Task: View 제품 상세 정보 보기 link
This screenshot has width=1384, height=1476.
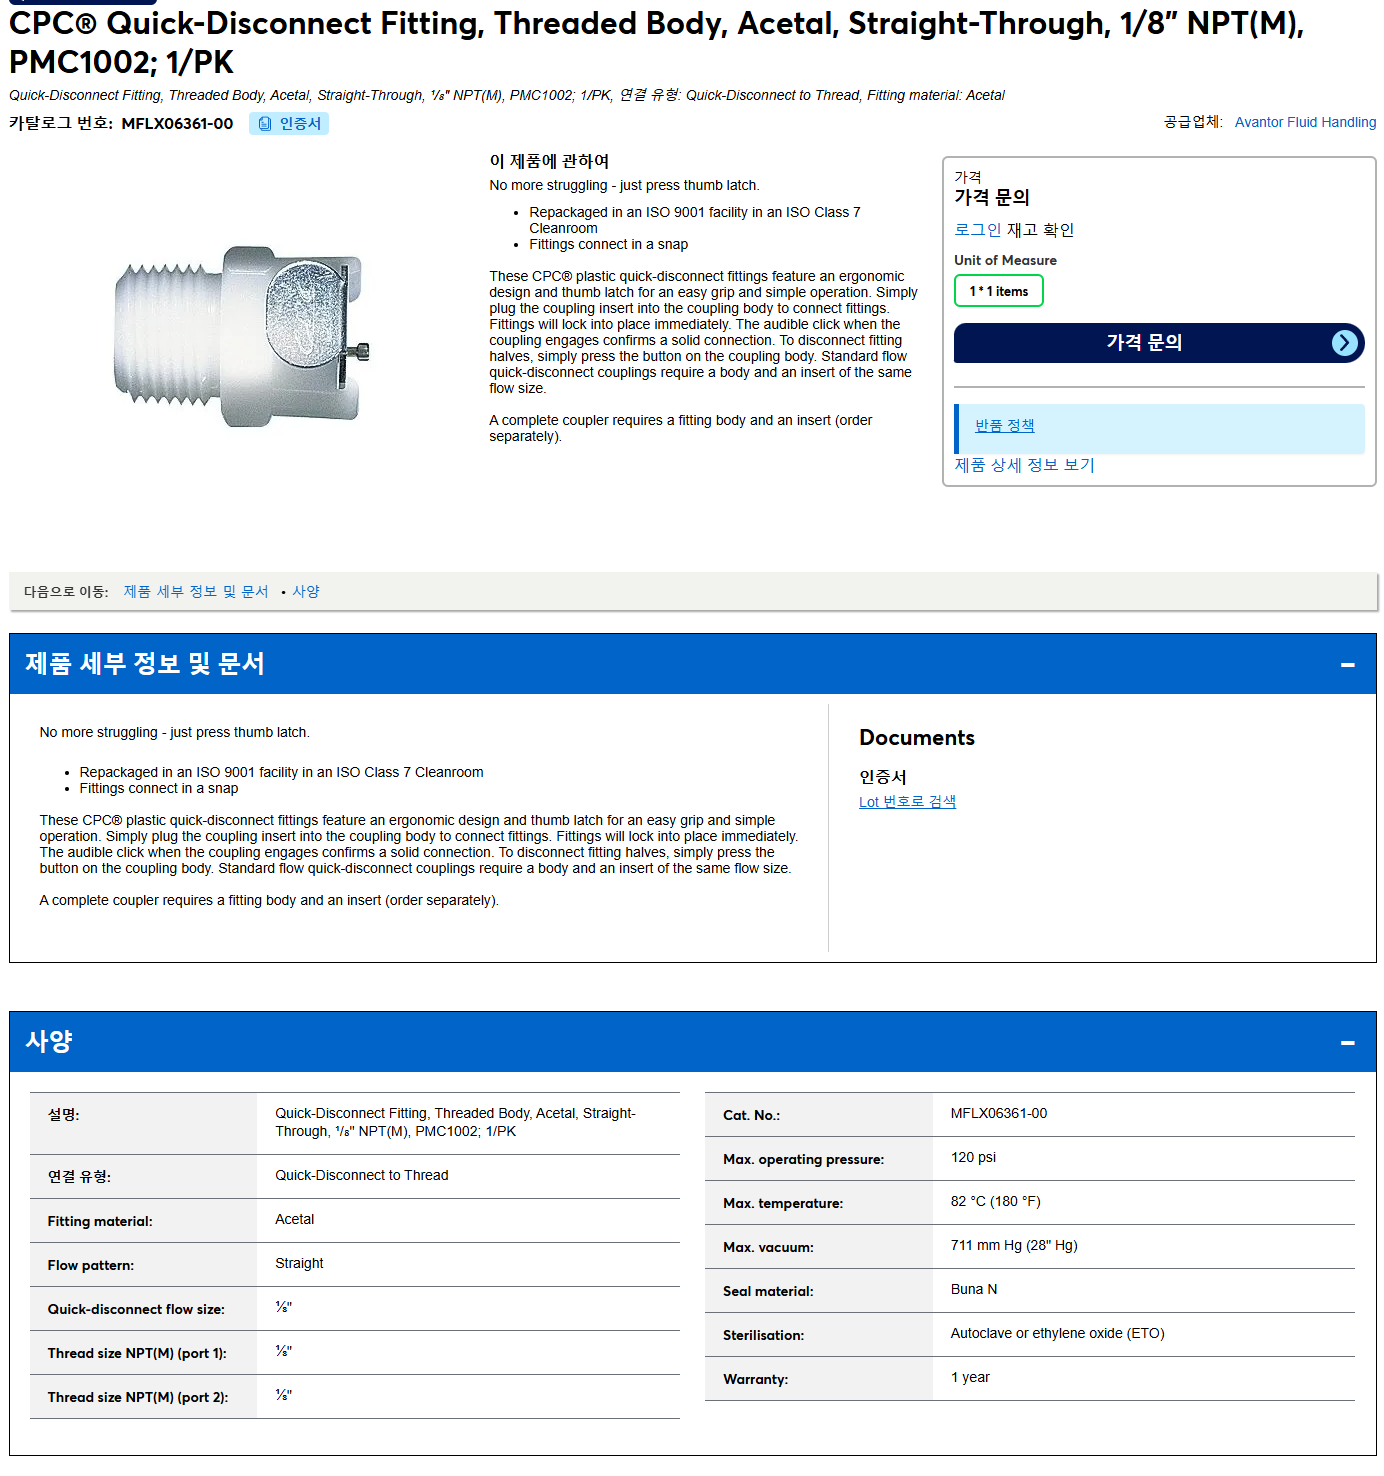Action: coord(1024,465)
